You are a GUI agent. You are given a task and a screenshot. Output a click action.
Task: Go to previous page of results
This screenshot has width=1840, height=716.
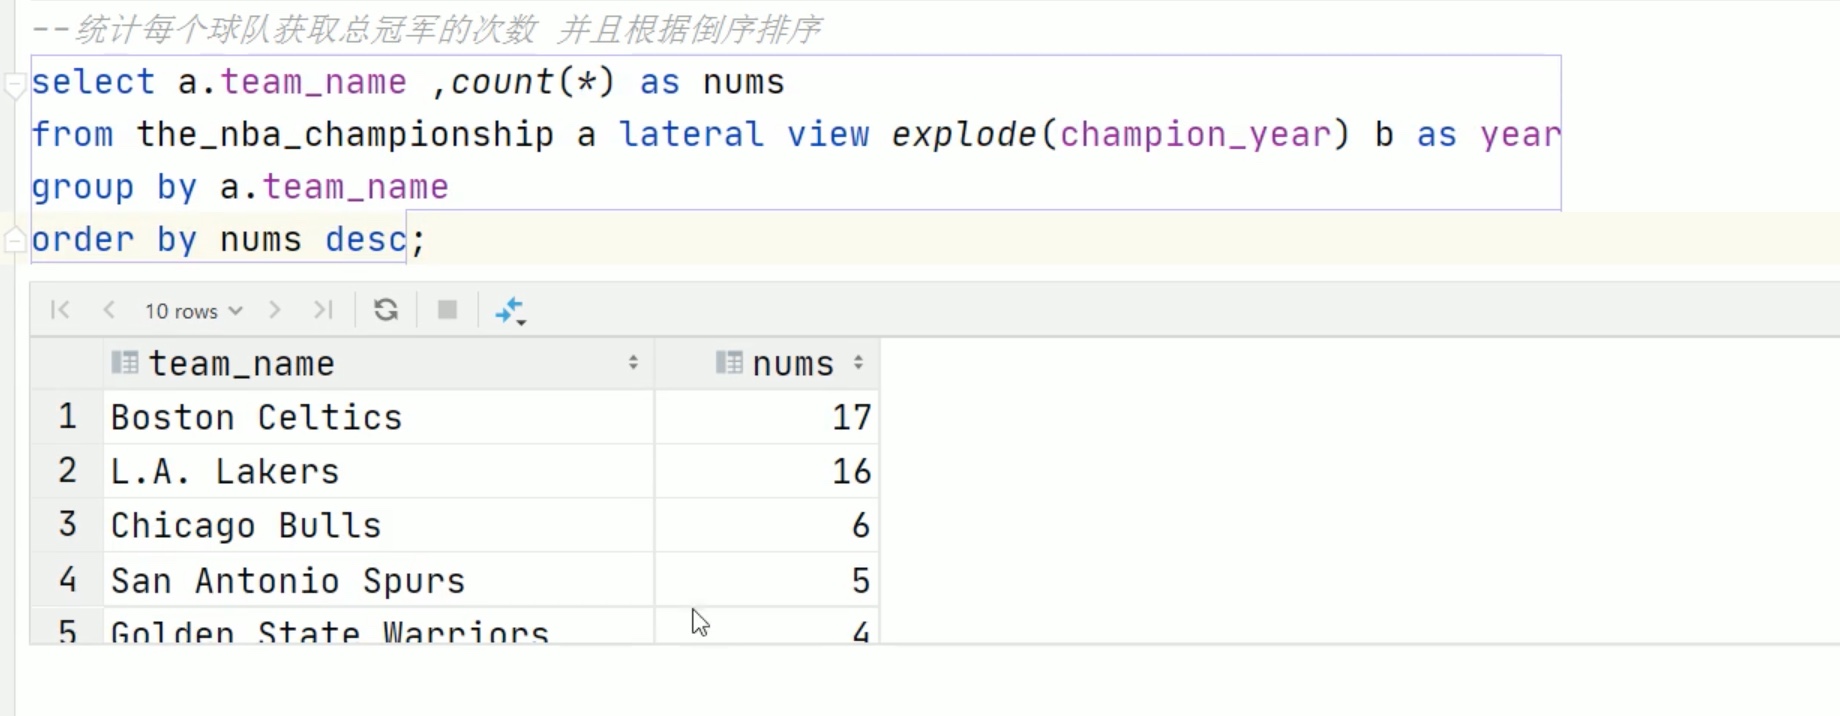tap(109, 310)
